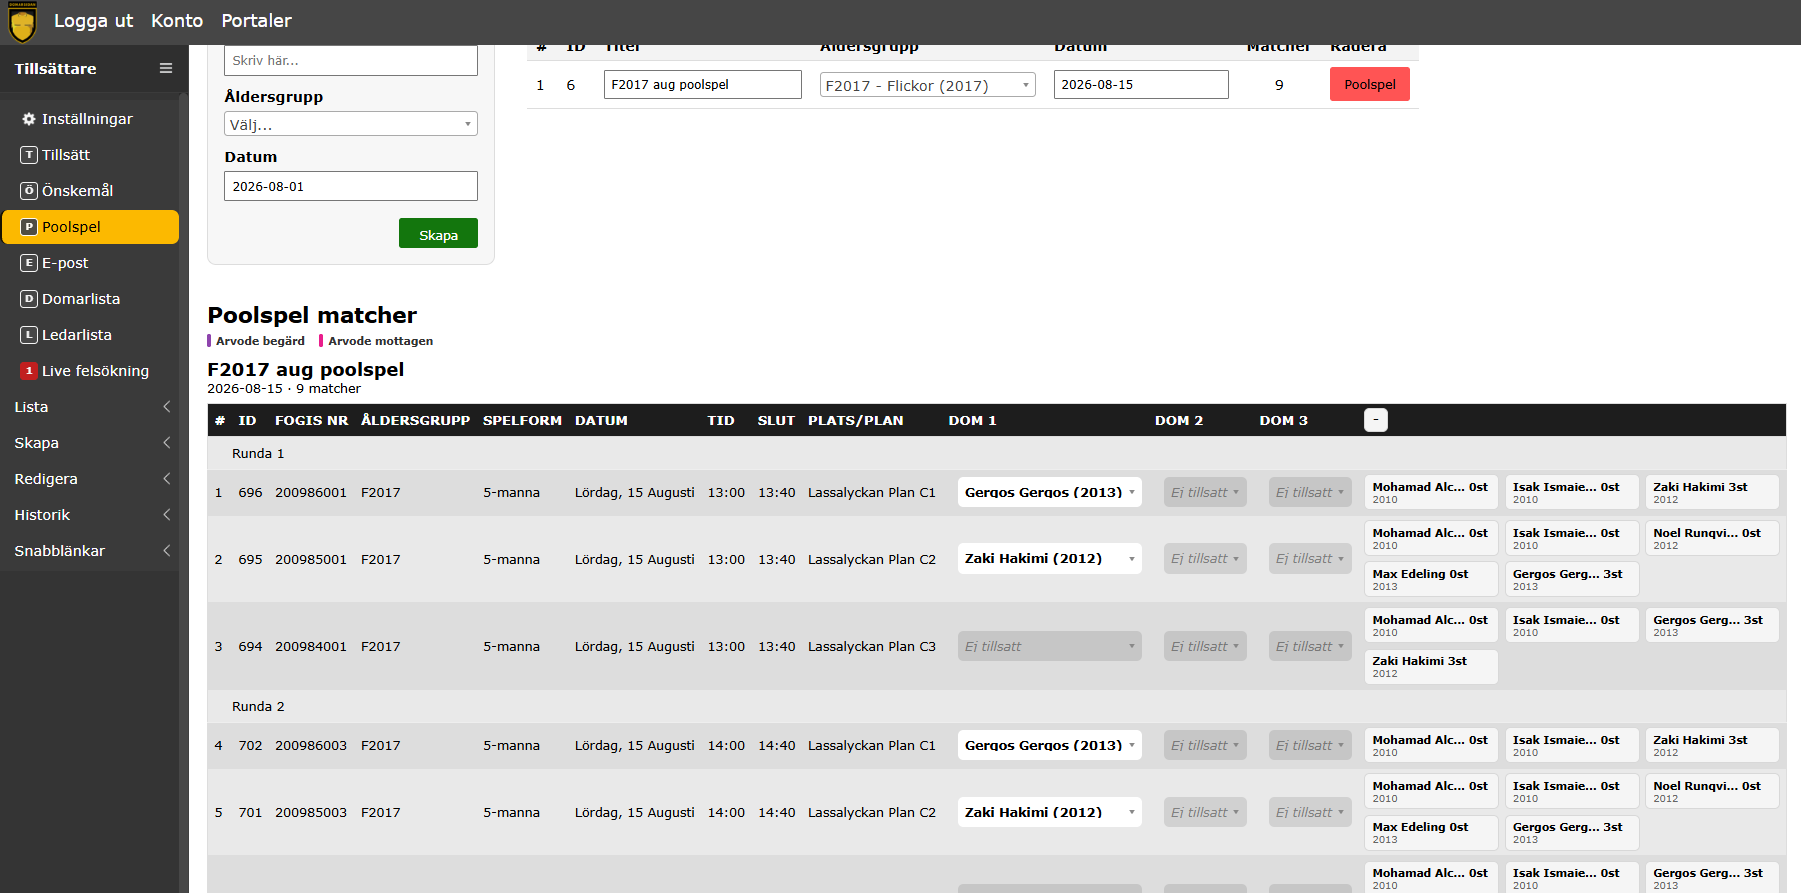The image size is (1801, 893).
Task: Open the Konto menu
Action: (x=177, y=20)
